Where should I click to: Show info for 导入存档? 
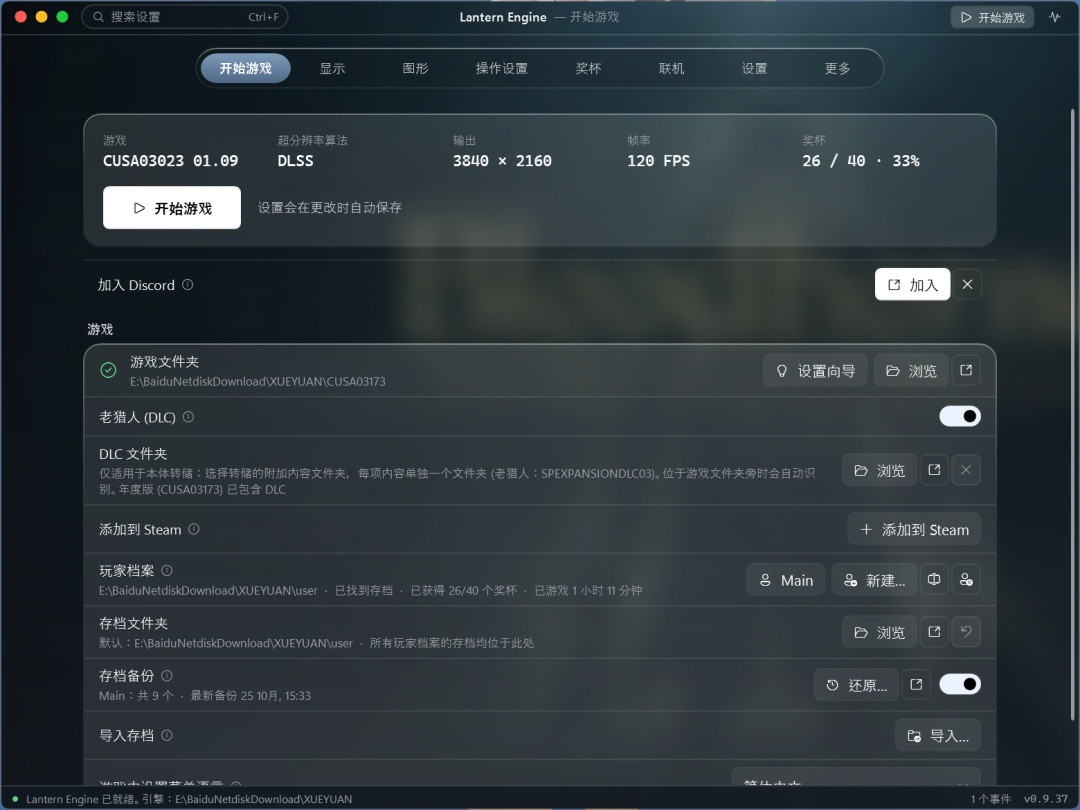[x=167, y=736]
